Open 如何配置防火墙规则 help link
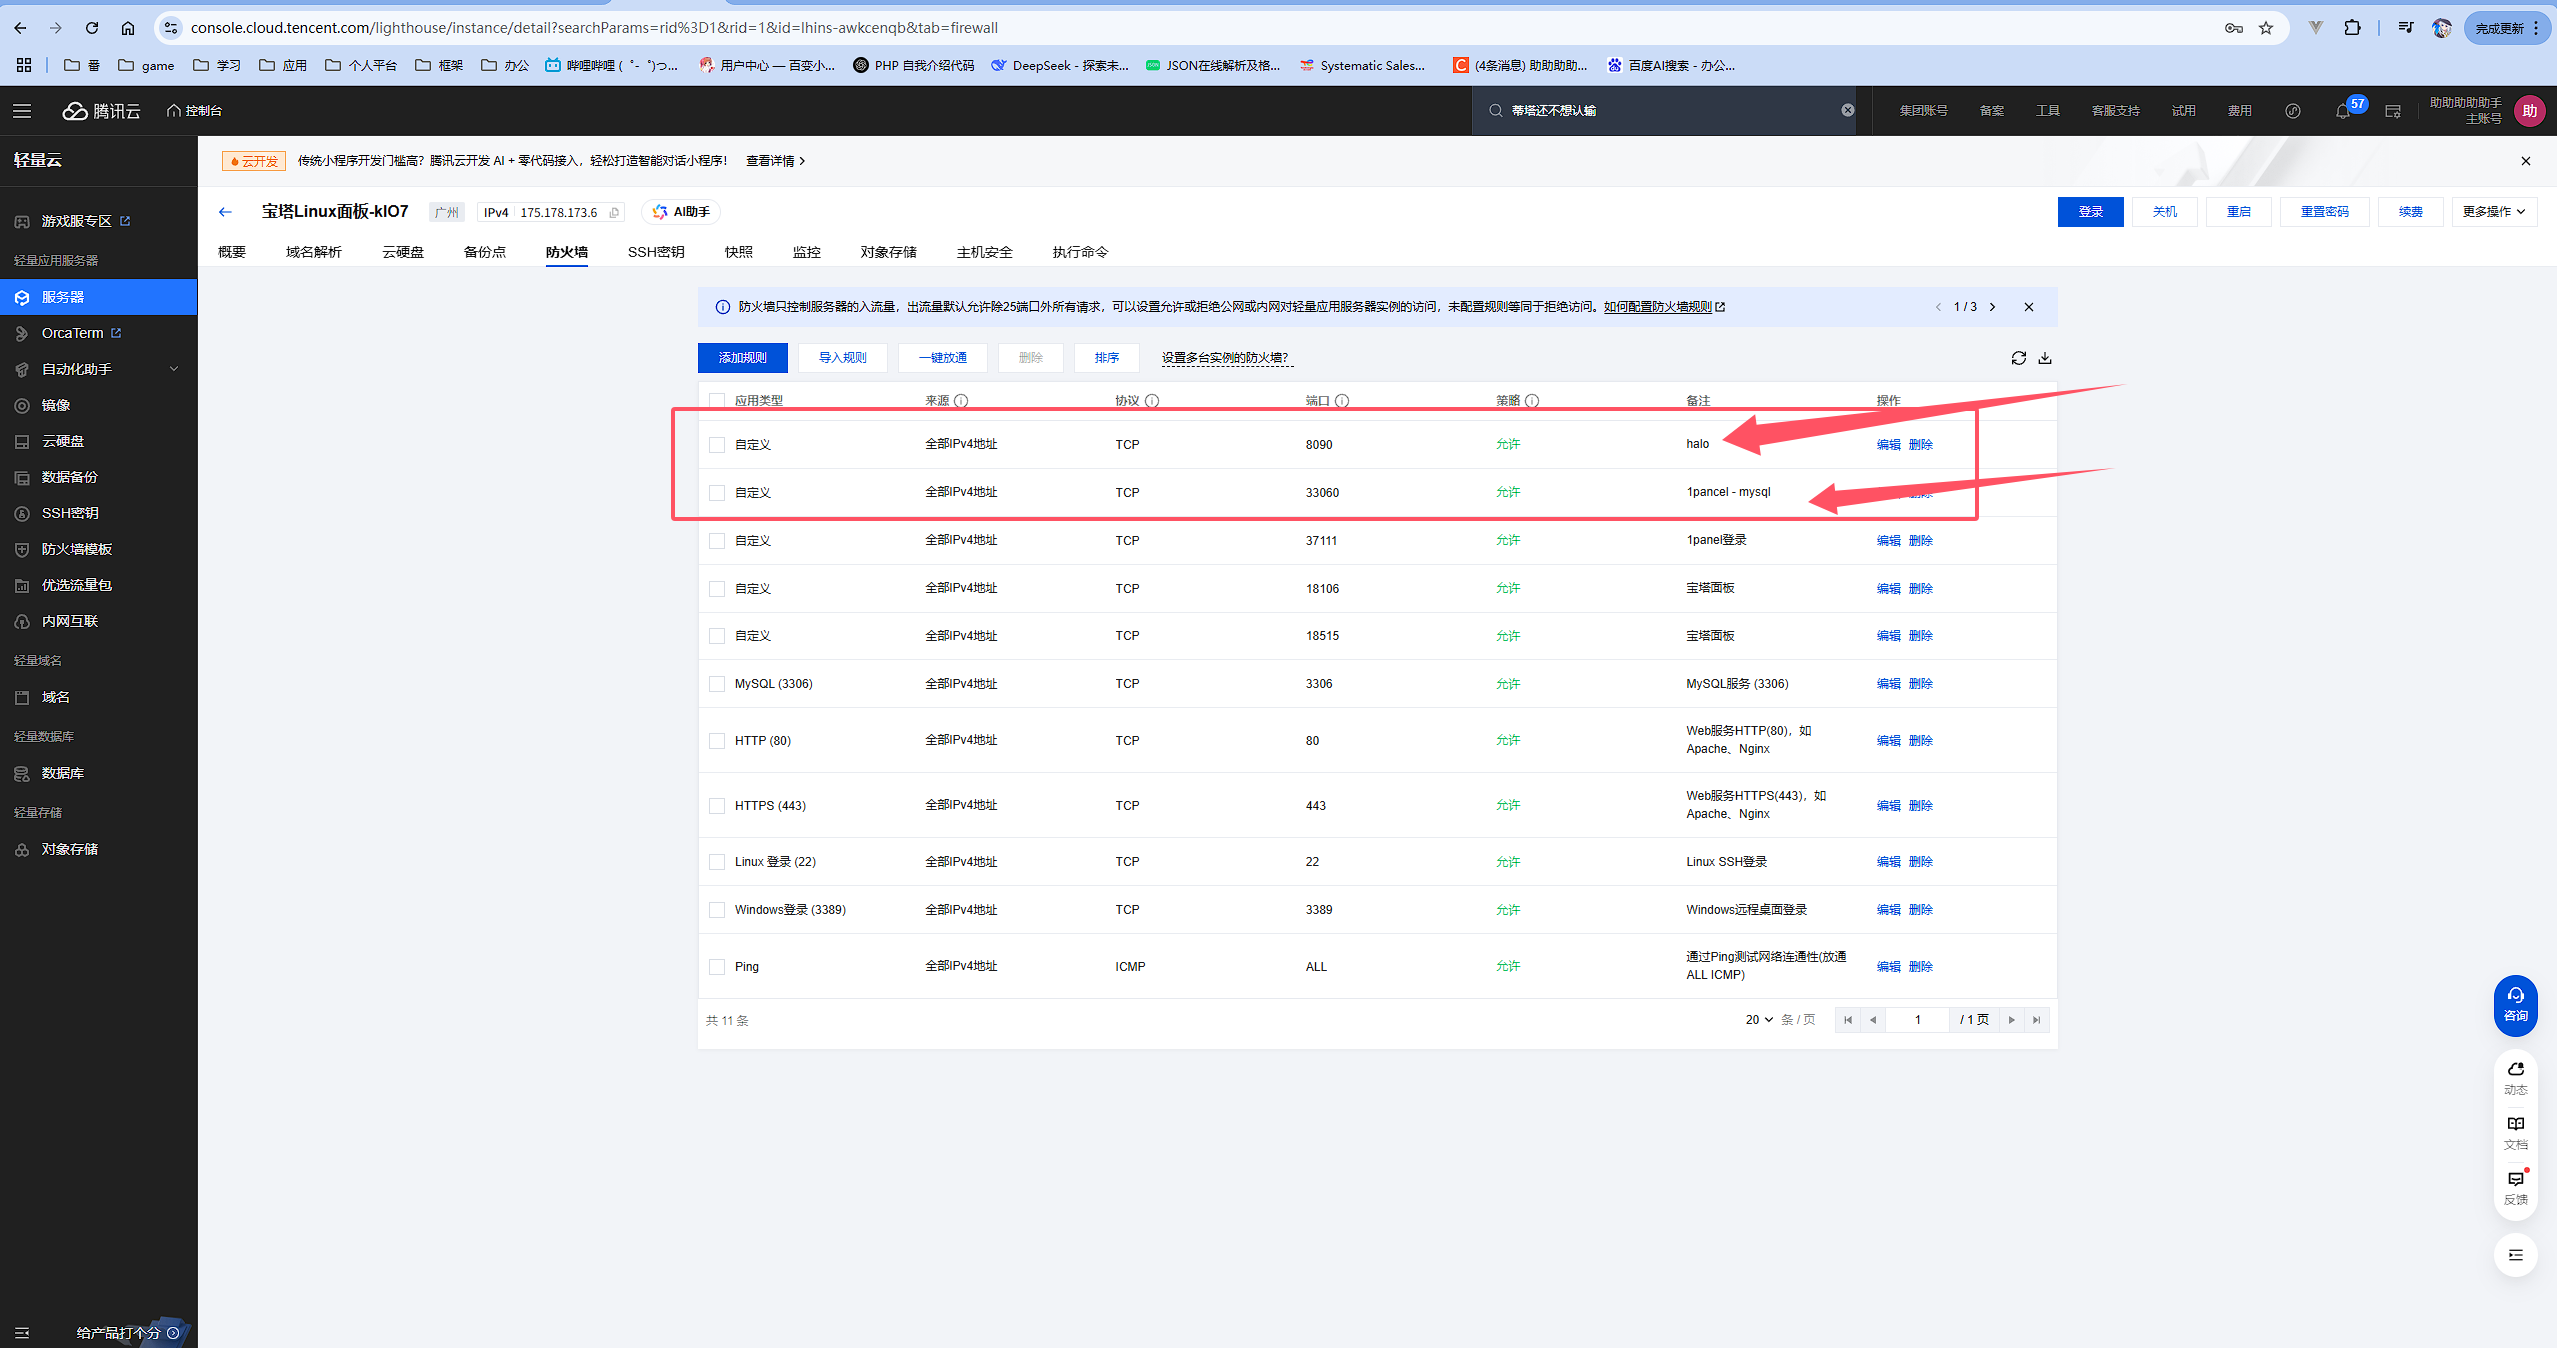This screenshot has height=1348, width=2557. (x=1657, y=307)
